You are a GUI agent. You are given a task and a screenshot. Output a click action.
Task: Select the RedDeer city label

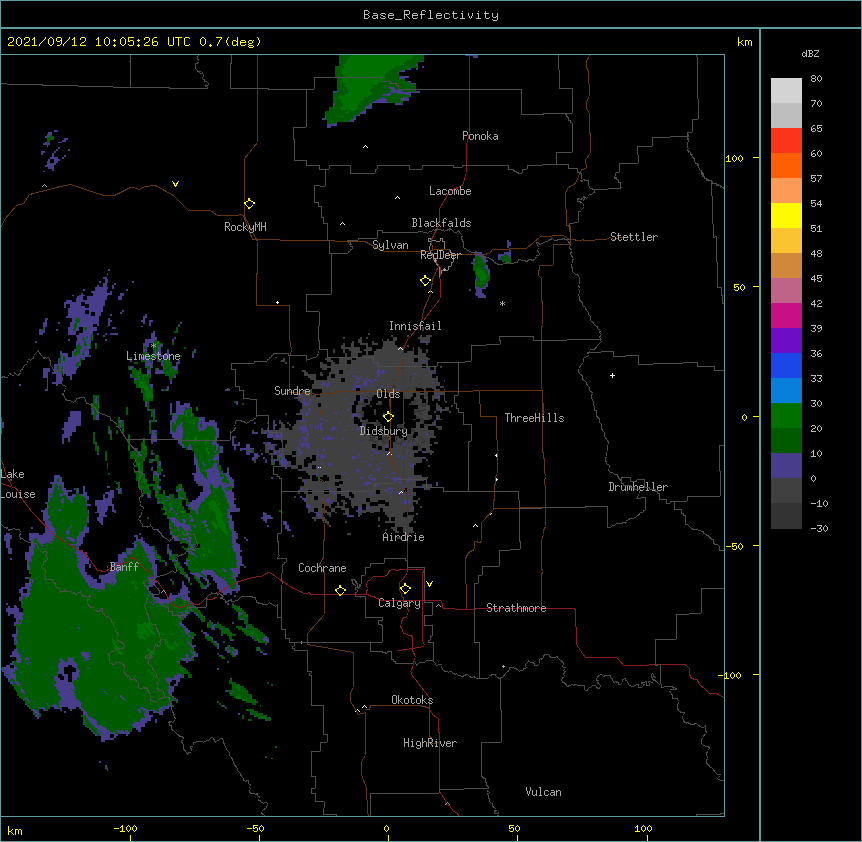pos(440,255)
